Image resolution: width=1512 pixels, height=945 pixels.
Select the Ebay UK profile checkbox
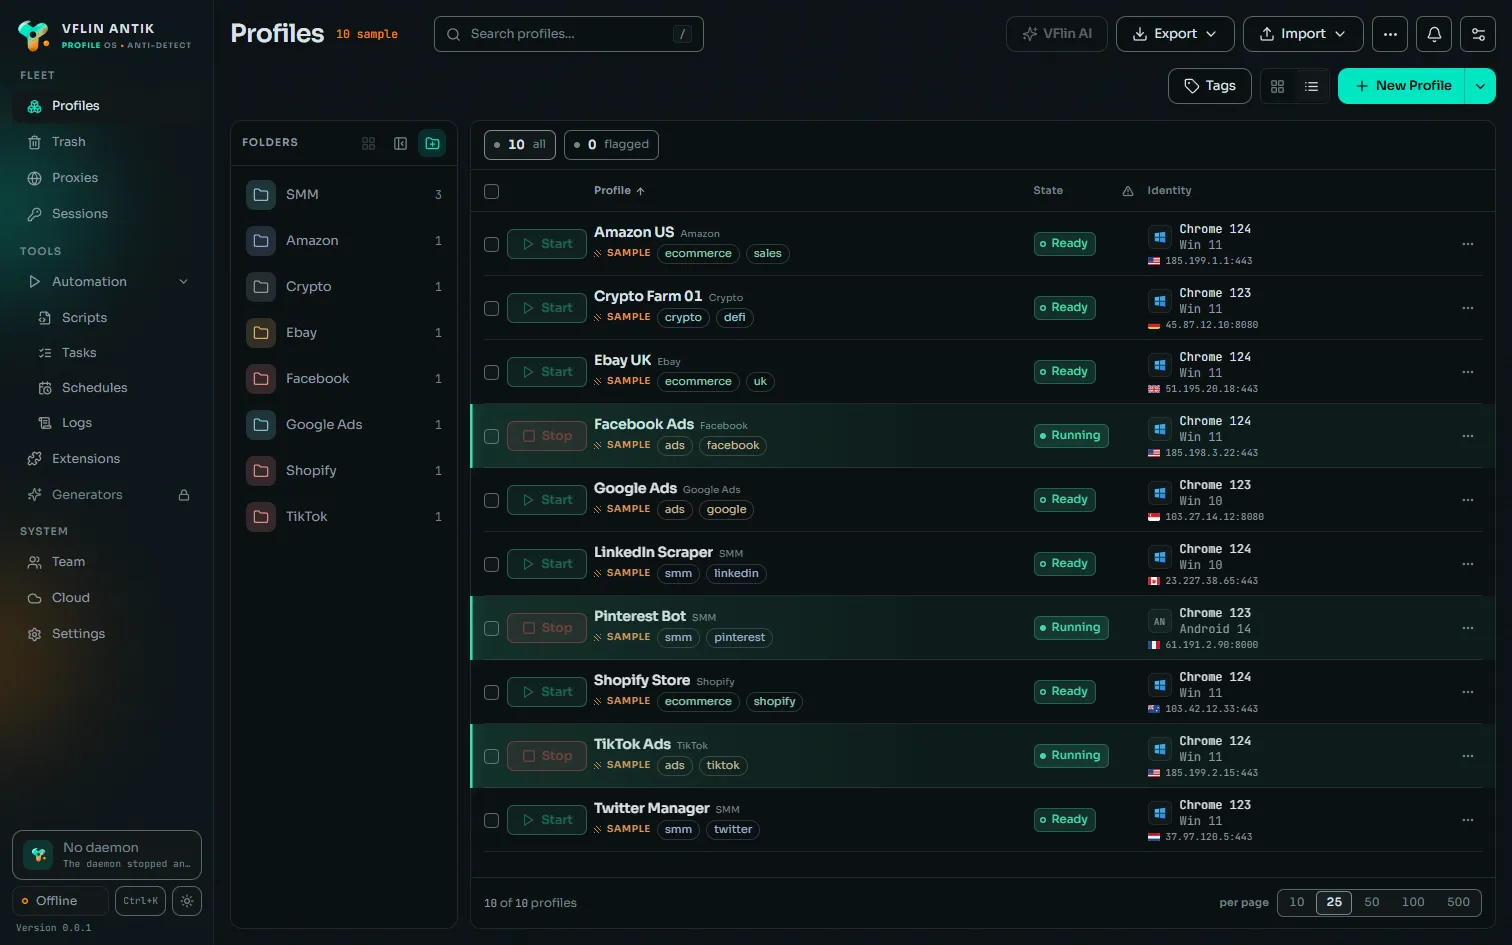point(491,372)
